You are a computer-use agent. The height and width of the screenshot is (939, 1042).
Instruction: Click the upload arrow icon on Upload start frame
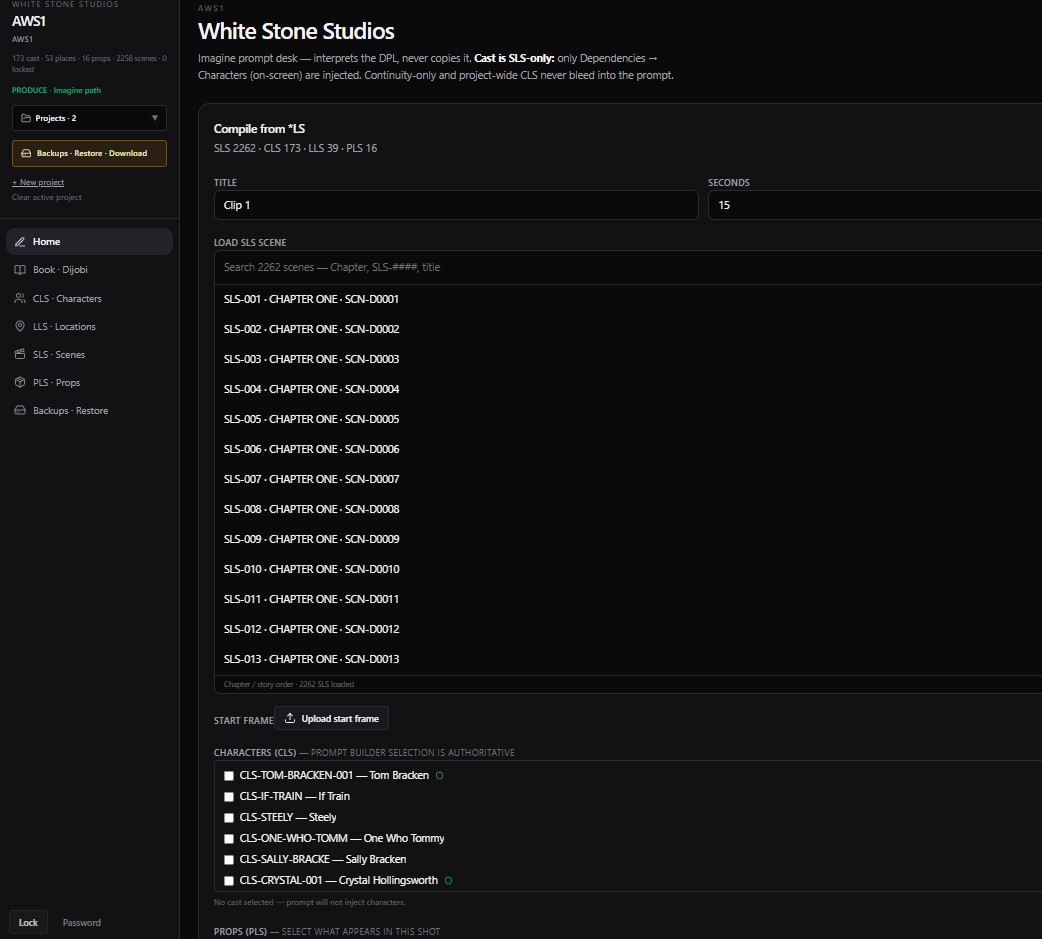(290, 718)
